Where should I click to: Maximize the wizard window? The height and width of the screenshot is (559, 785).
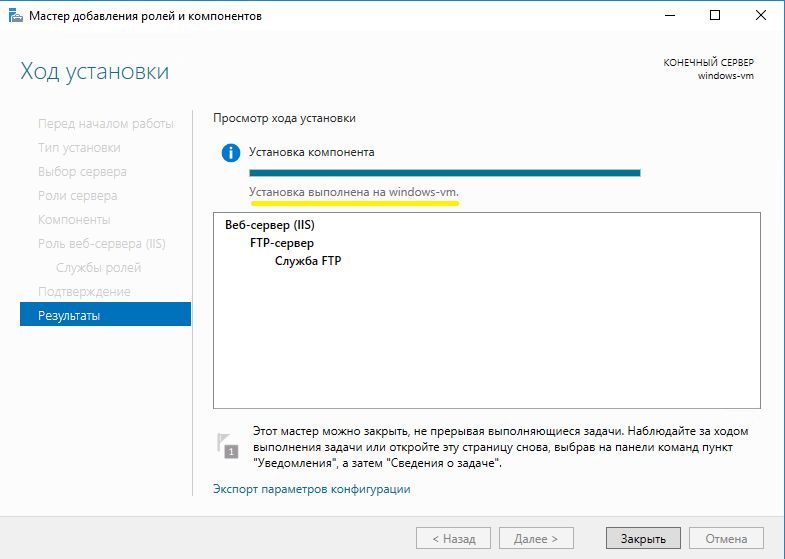(715, 15)
